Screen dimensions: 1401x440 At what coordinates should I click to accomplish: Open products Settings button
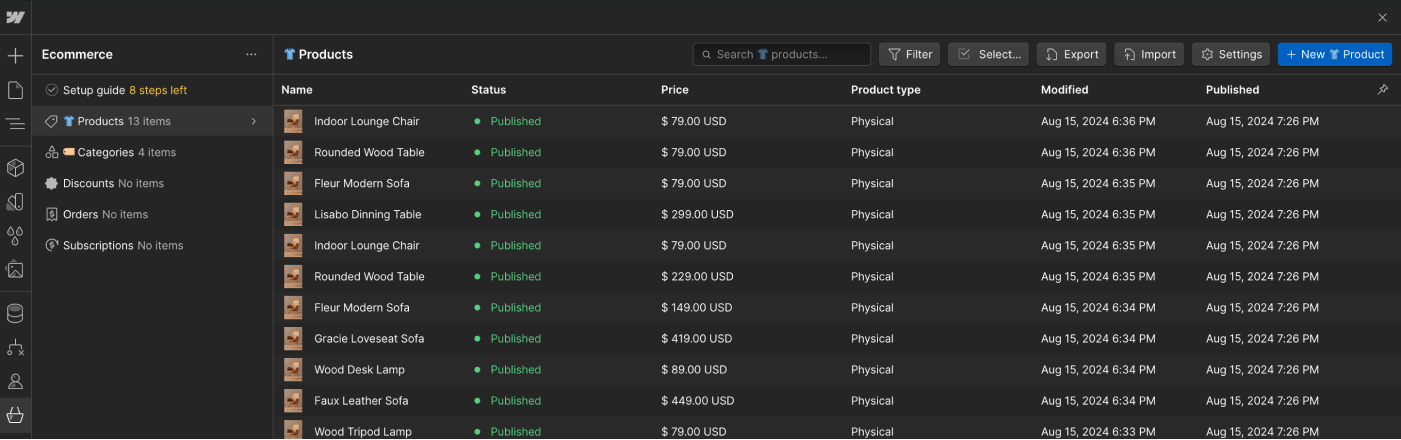pos(1231,54)
